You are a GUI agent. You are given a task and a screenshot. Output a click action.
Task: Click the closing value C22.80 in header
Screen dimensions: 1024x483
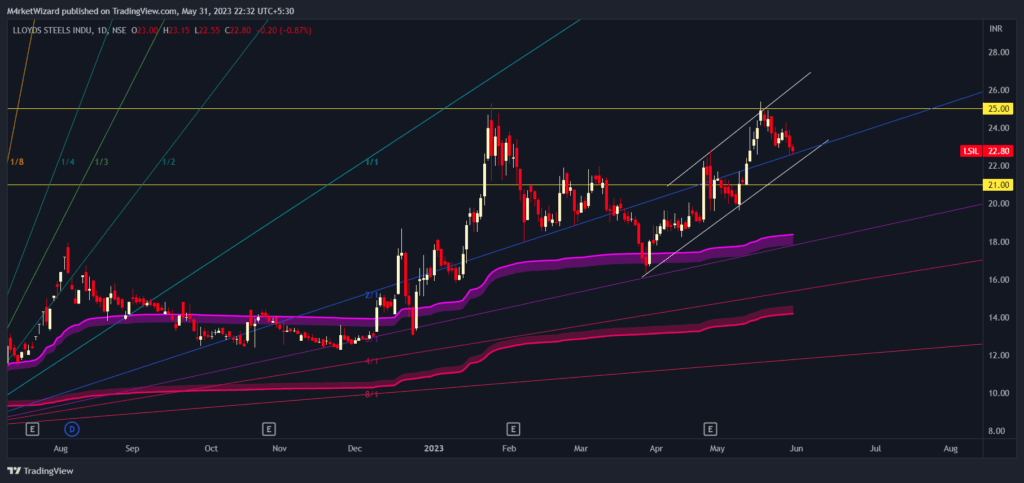[x=236, y=30]
